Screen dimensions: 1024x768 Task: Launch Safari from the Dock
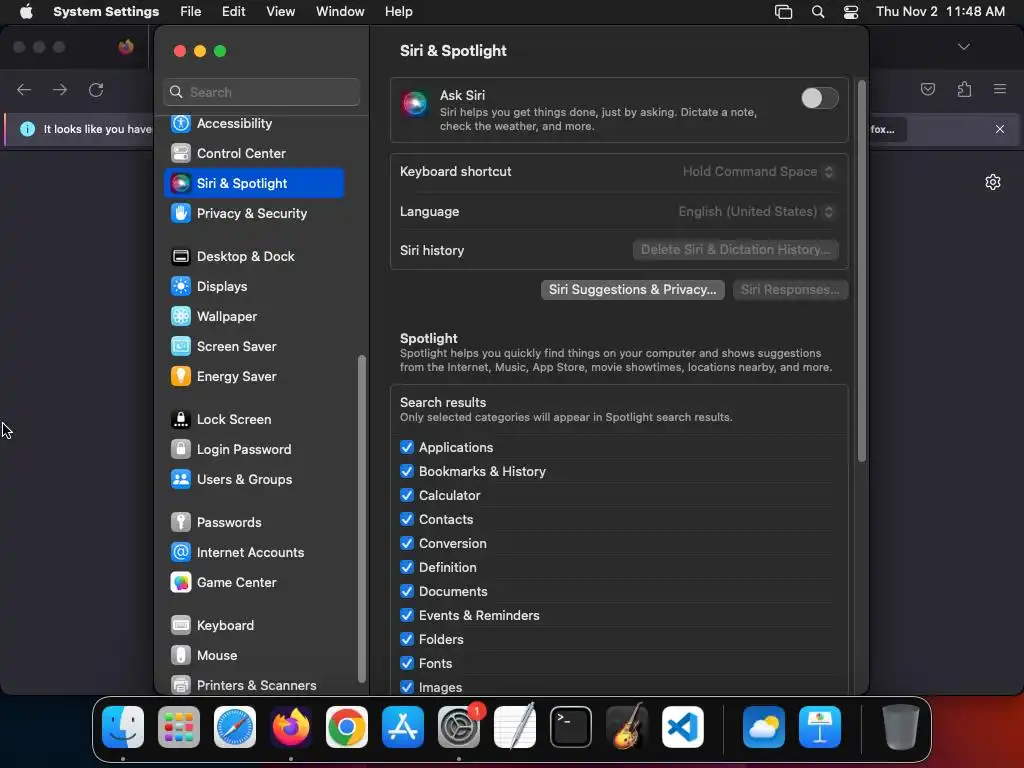[235, 727]
